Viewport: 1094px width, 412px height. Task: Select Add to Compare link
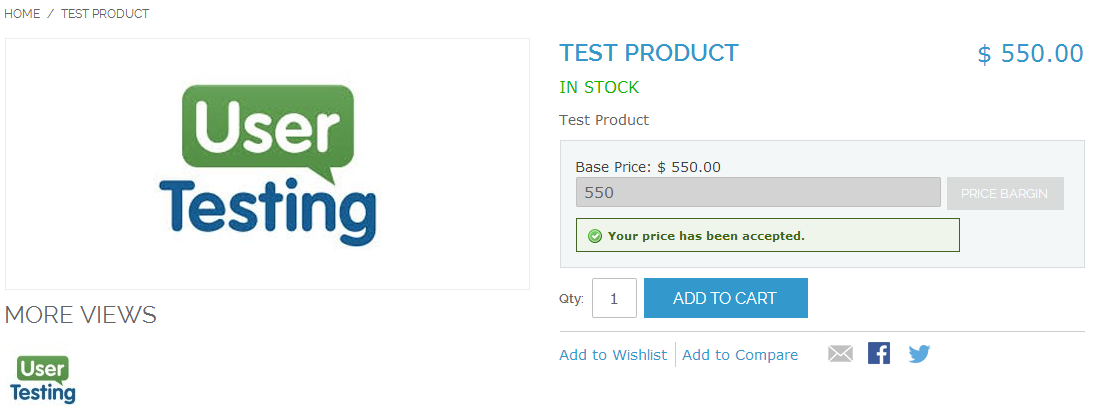pos(740,355)
